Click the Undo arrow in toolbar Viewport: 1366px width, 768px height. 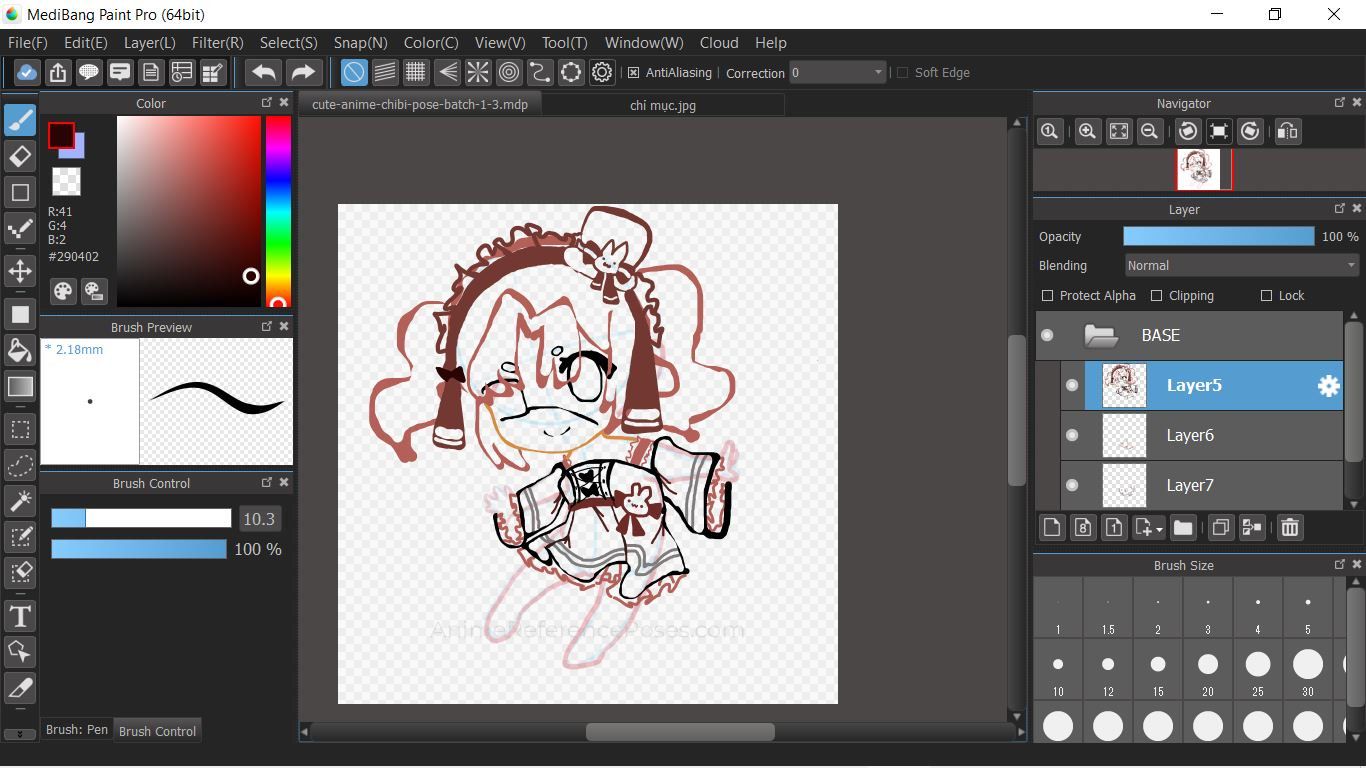(x=264, y=72)
